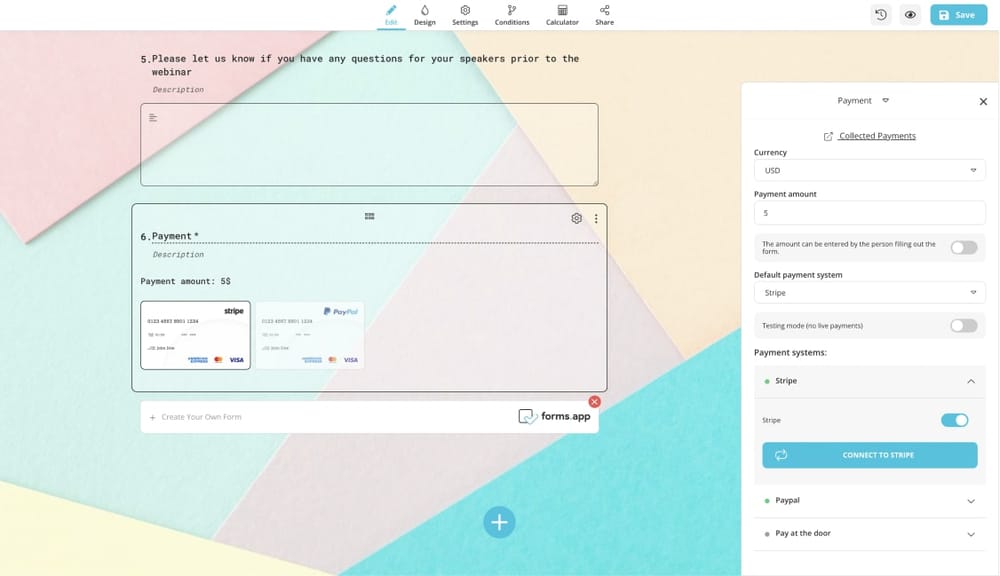Close the Payment settings panel
1000x576 pixels.
[x=982, y=101]
